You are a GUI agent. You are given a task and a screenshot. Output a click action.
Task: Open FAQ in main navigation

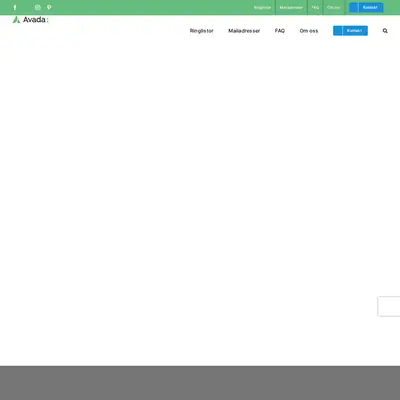[280, 31]
